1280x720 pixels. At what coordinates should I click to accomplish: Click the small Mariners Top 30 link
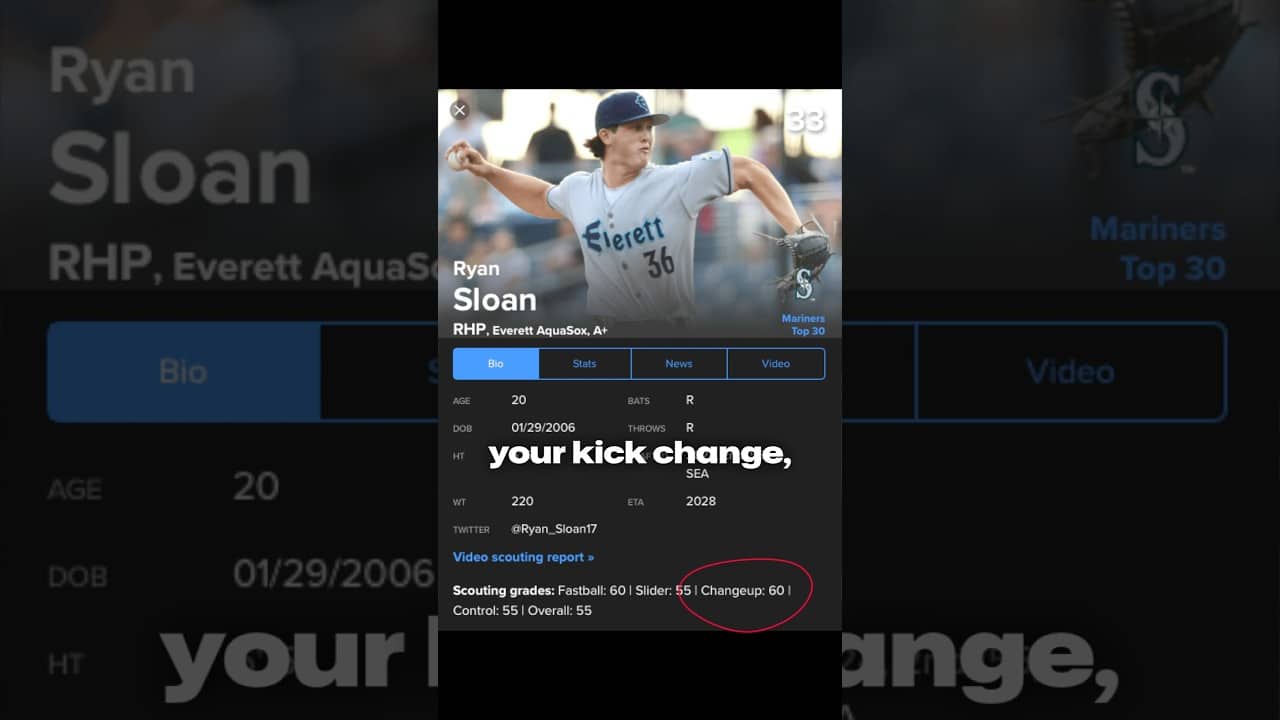[804, 325]
